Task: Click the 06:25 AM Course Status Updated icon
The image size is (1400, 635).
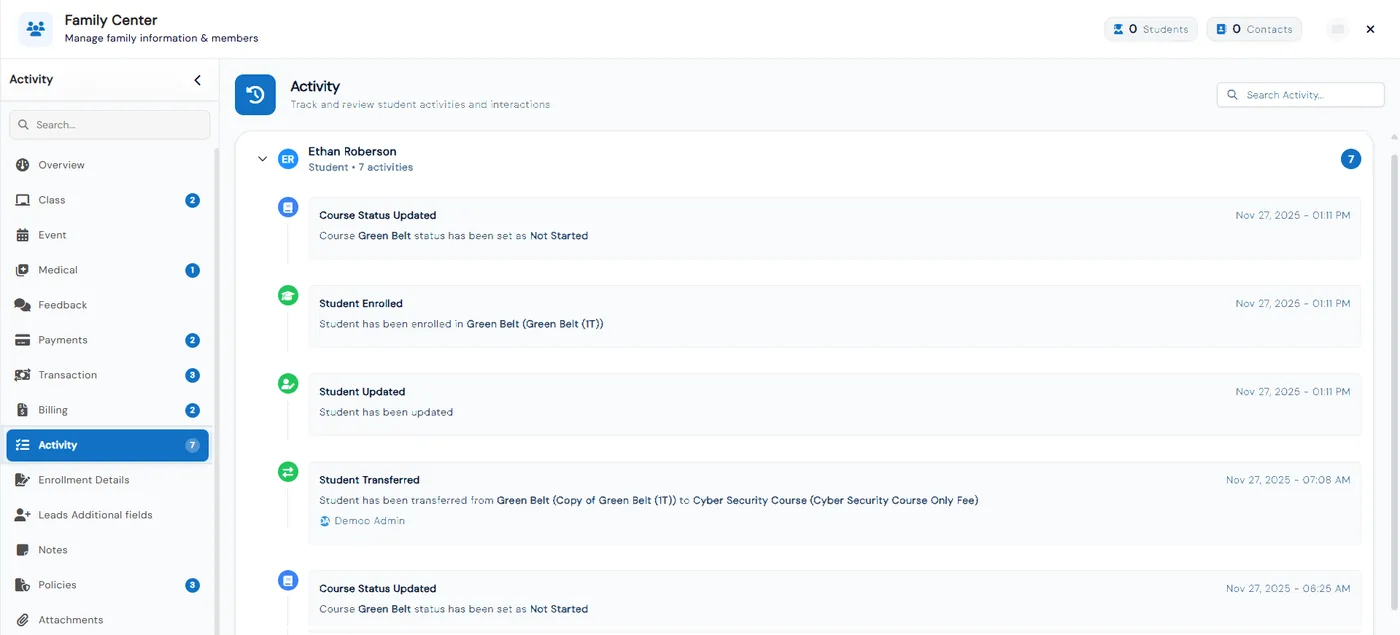Action: click(288, 580)
